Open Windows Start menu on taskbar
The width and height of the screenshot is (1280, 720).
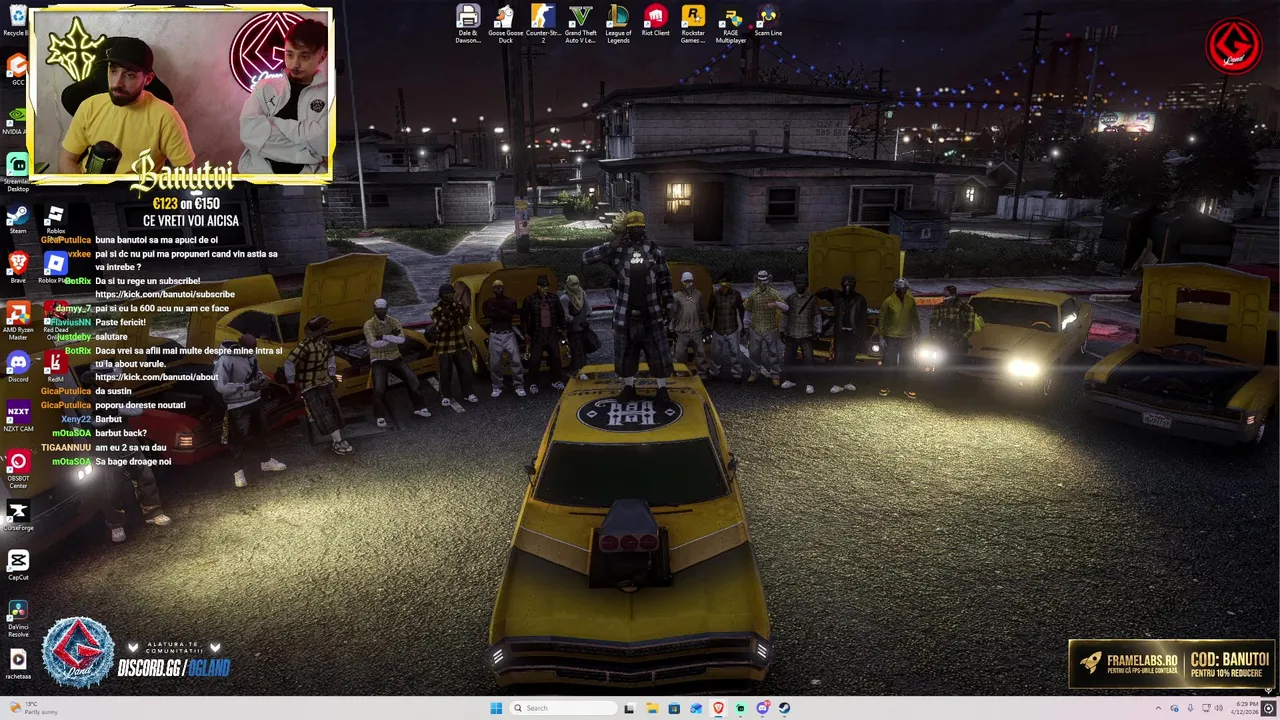[x=496, y=708]
